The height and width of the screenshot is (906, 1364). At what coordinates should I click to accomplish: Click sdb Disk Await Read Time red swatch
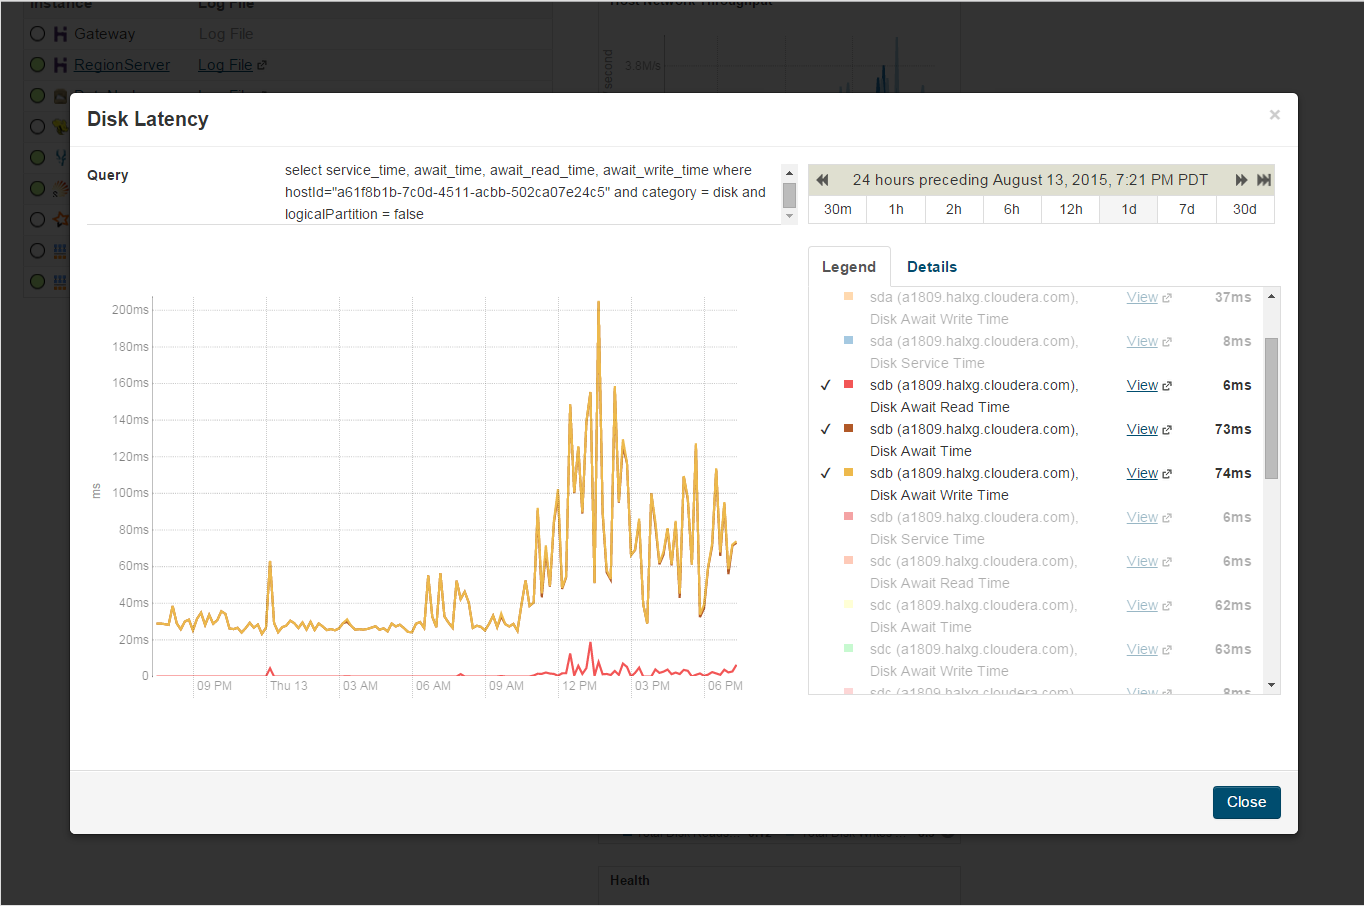849,384
